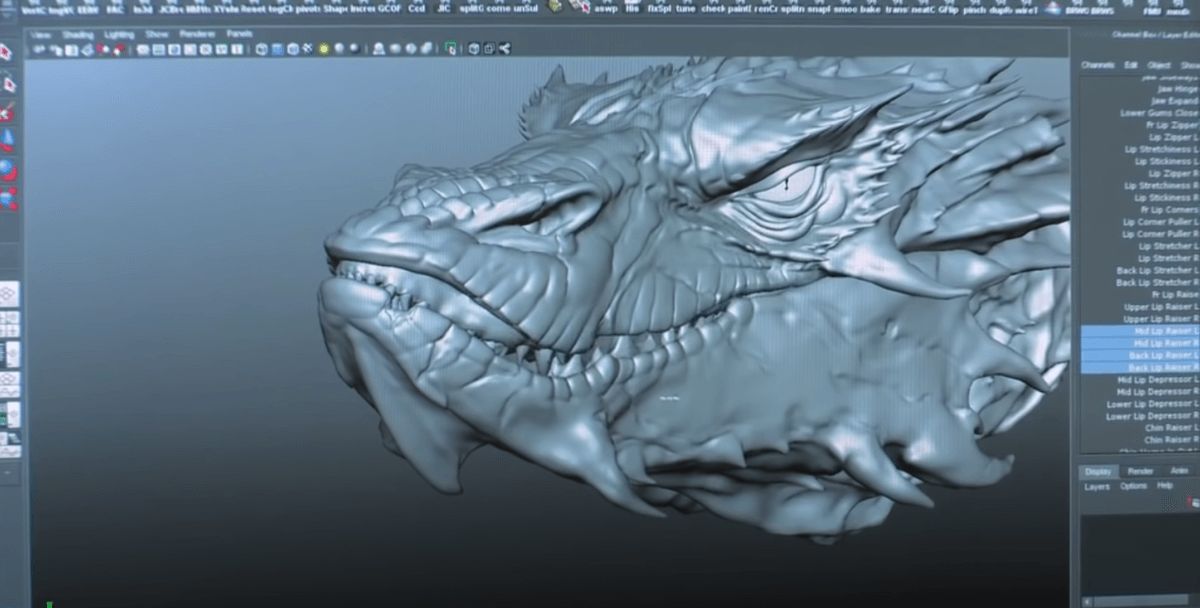Select the Upper Lip Raiser L channel
The height and width of the screenshot is (608, 1200).
(1160, 307)
